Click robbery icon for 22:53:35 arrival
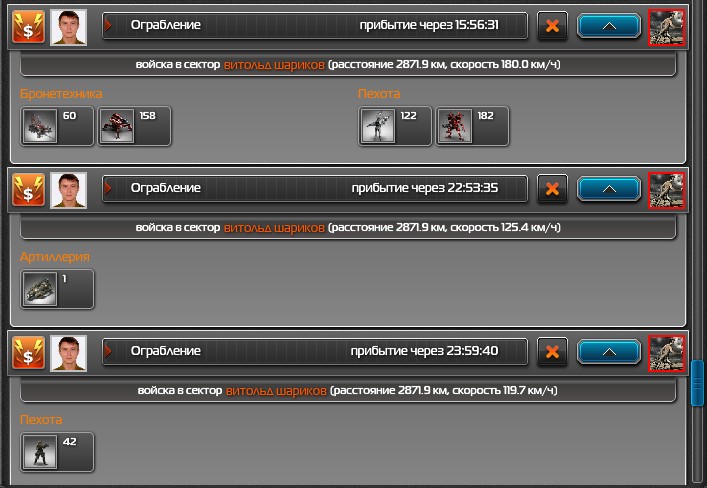Screen dimensions: 707x488 pyautogui.click(x=28, y=190)
